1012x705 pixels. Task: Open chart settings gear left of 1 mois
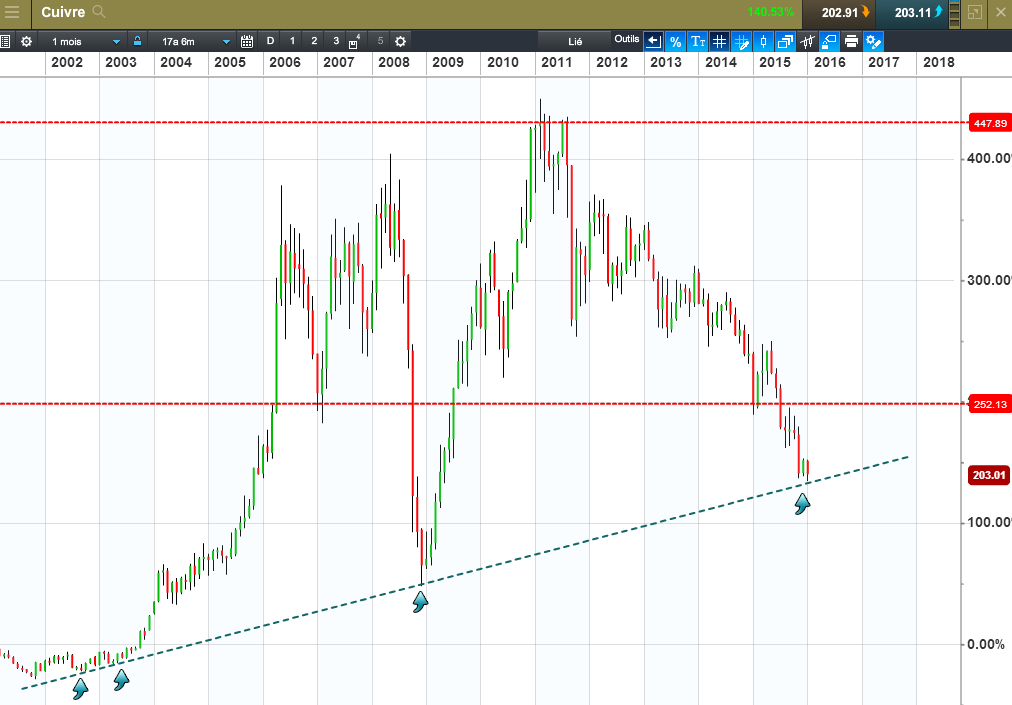click(x=26, y=41)
